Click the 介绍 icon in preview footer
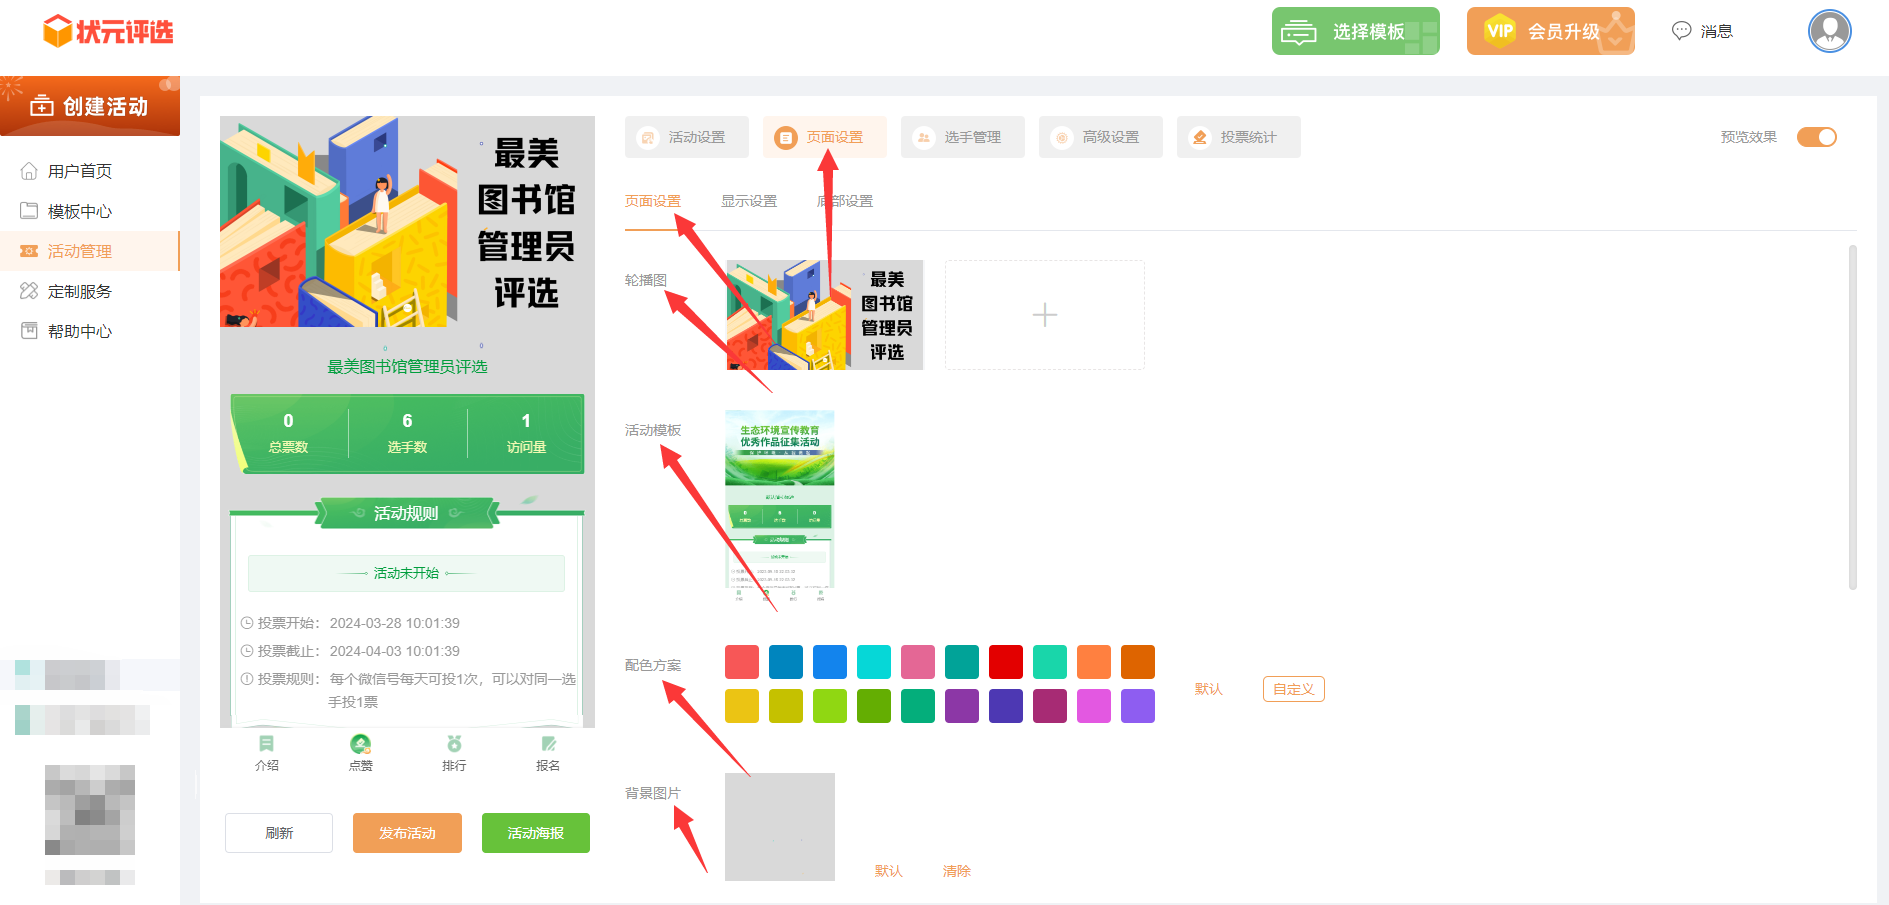Screen dimensions: 1889x905 (266, 744)
